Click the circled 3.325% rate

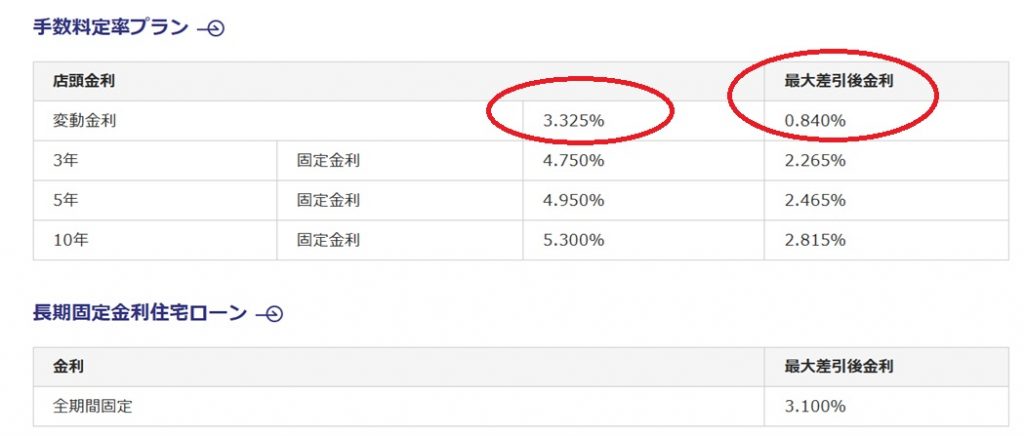tap(573, 121)
